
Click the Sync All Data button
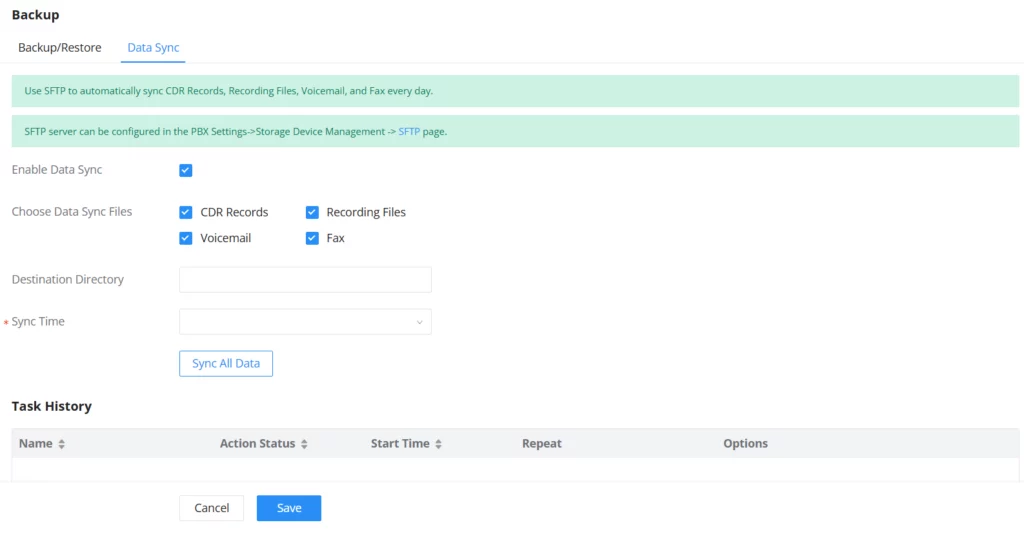[x=226, y=364]
